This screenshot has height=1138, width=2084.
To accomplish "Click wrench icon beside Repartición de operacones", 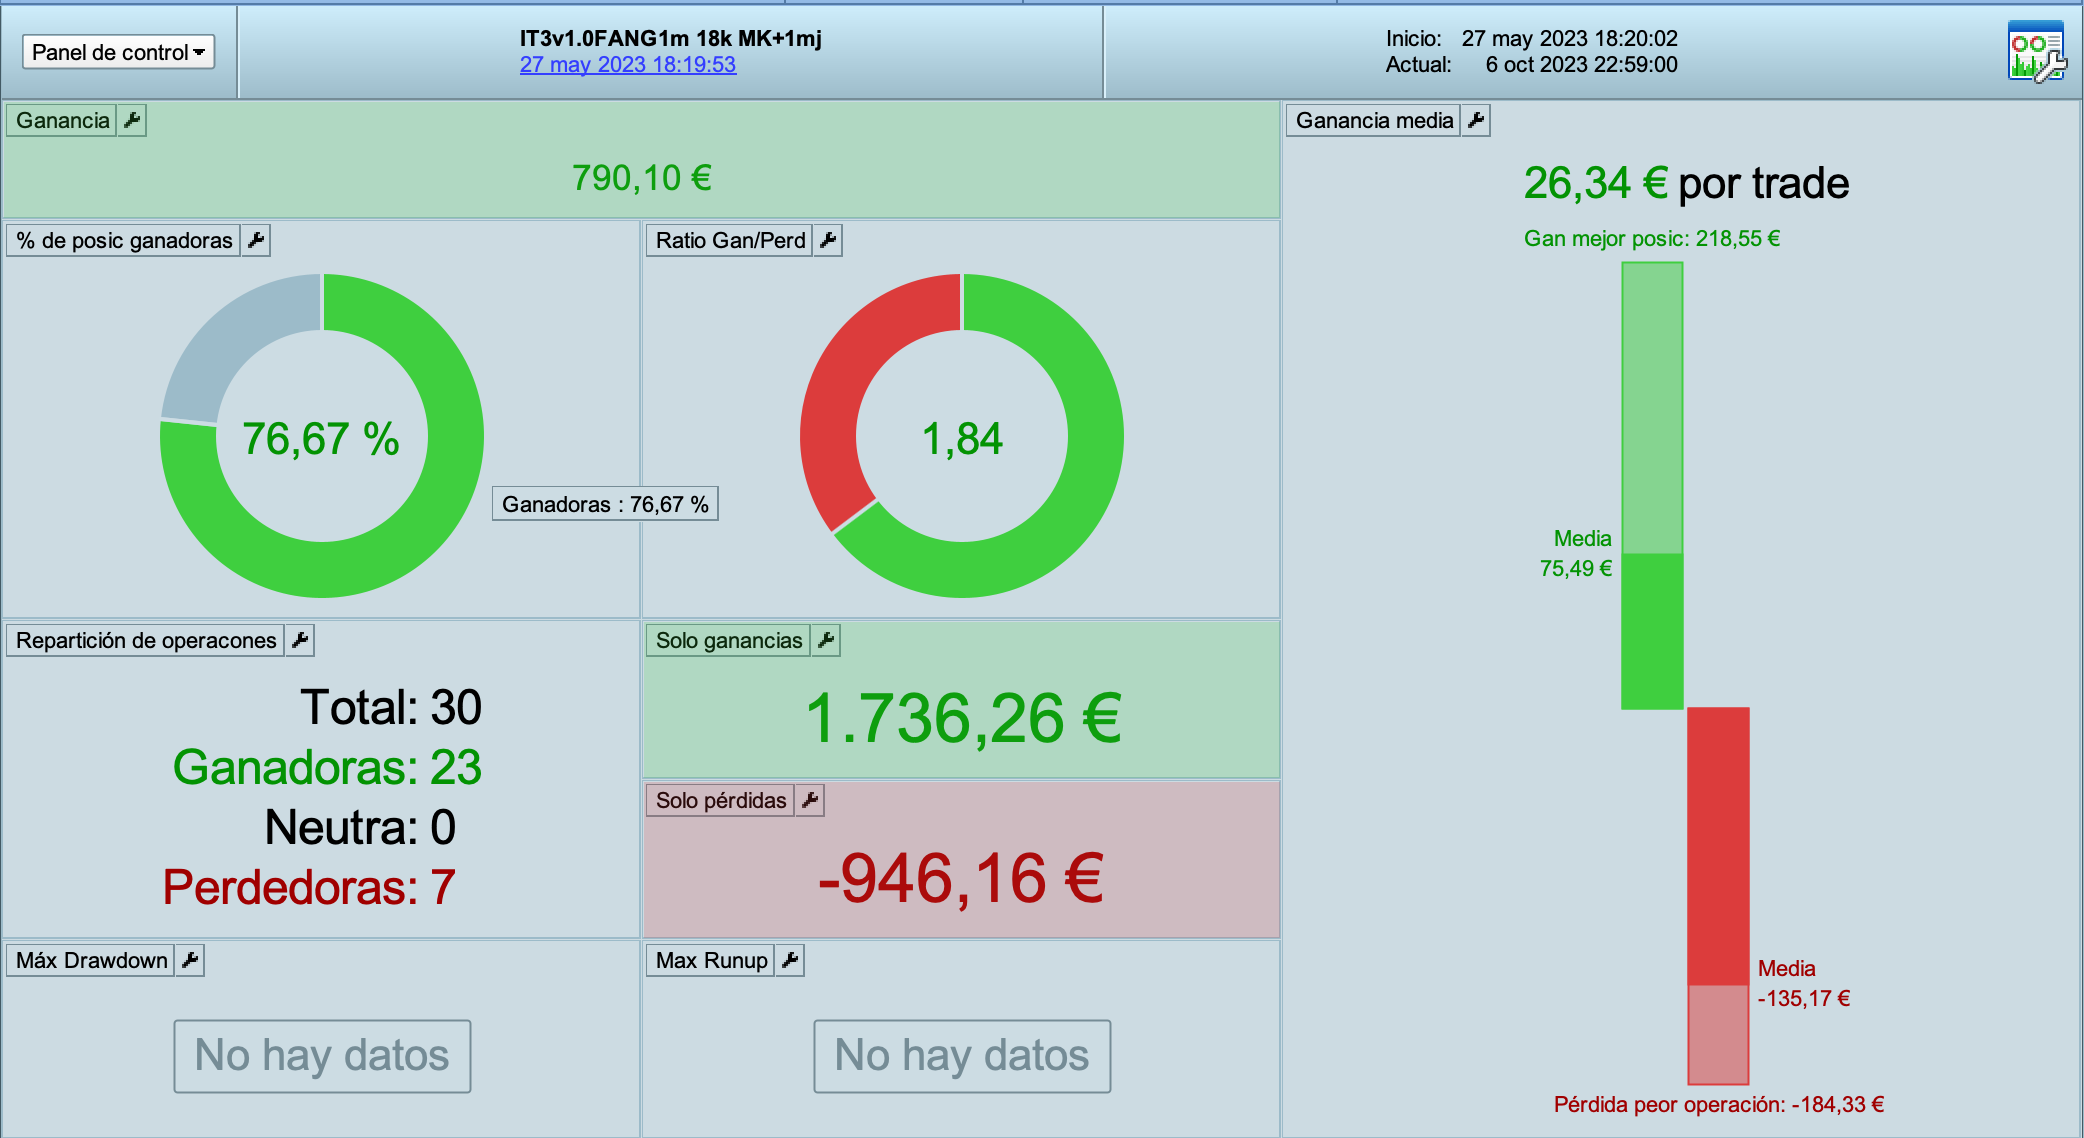I will pyautogui.click(x=300, y=641).
